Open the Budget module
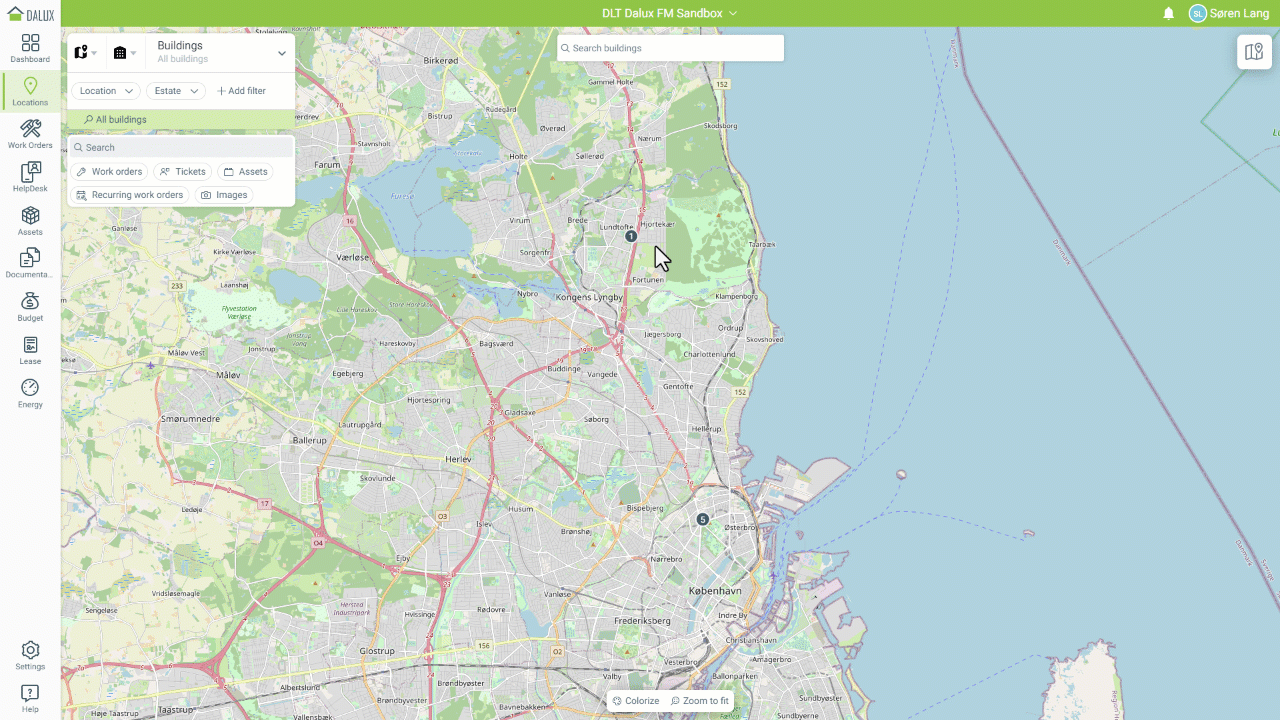1280x720 pixels. coord(30,307)
